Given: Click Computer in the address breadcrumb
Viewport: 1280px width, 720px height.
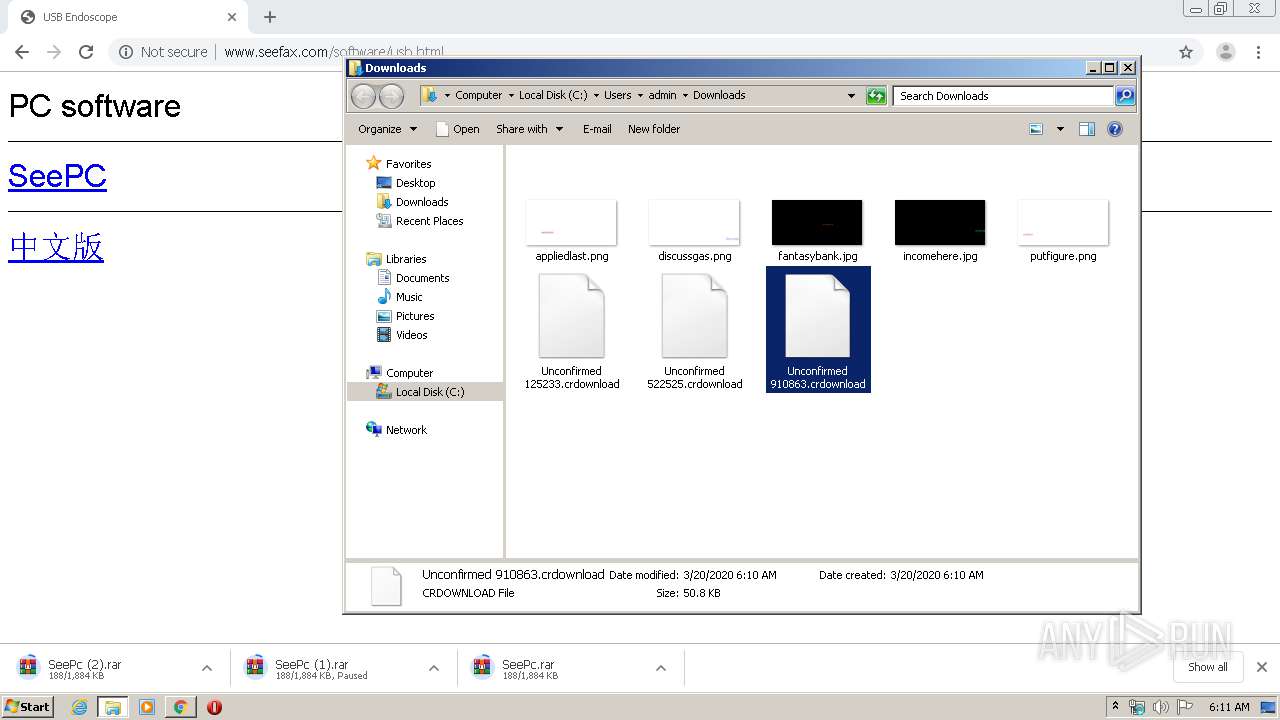Looking at the screenshot, I should click(x=478, y=96).
